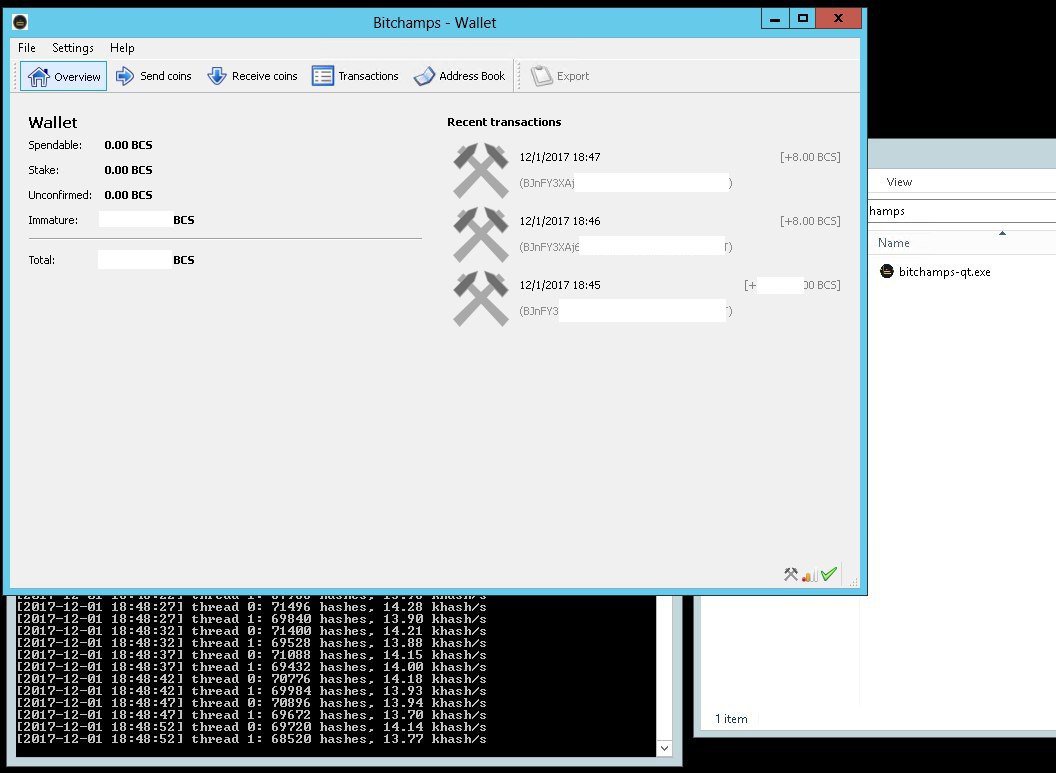Click the network connections signal icon
The width and height of the screenshot is (1056, 773).
(x=810, y=574)
